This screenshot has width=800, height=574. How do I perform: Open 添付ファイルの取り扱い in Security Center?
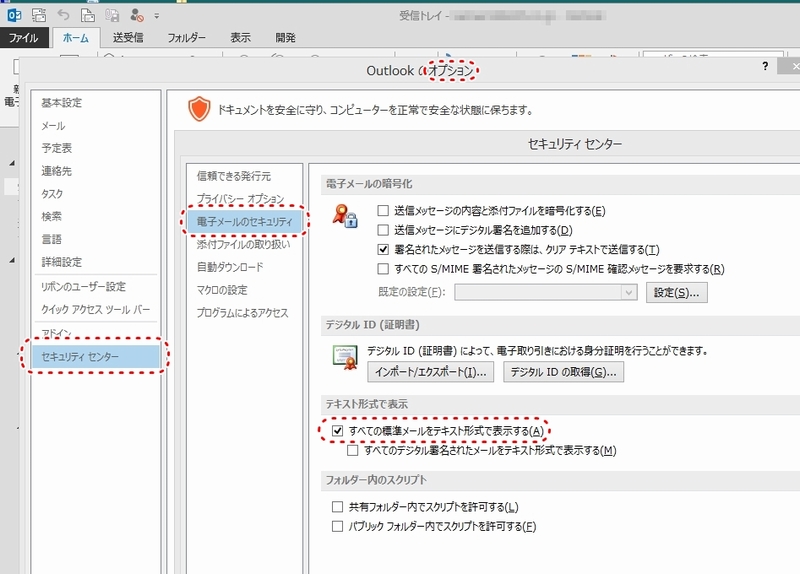[244, 244]
